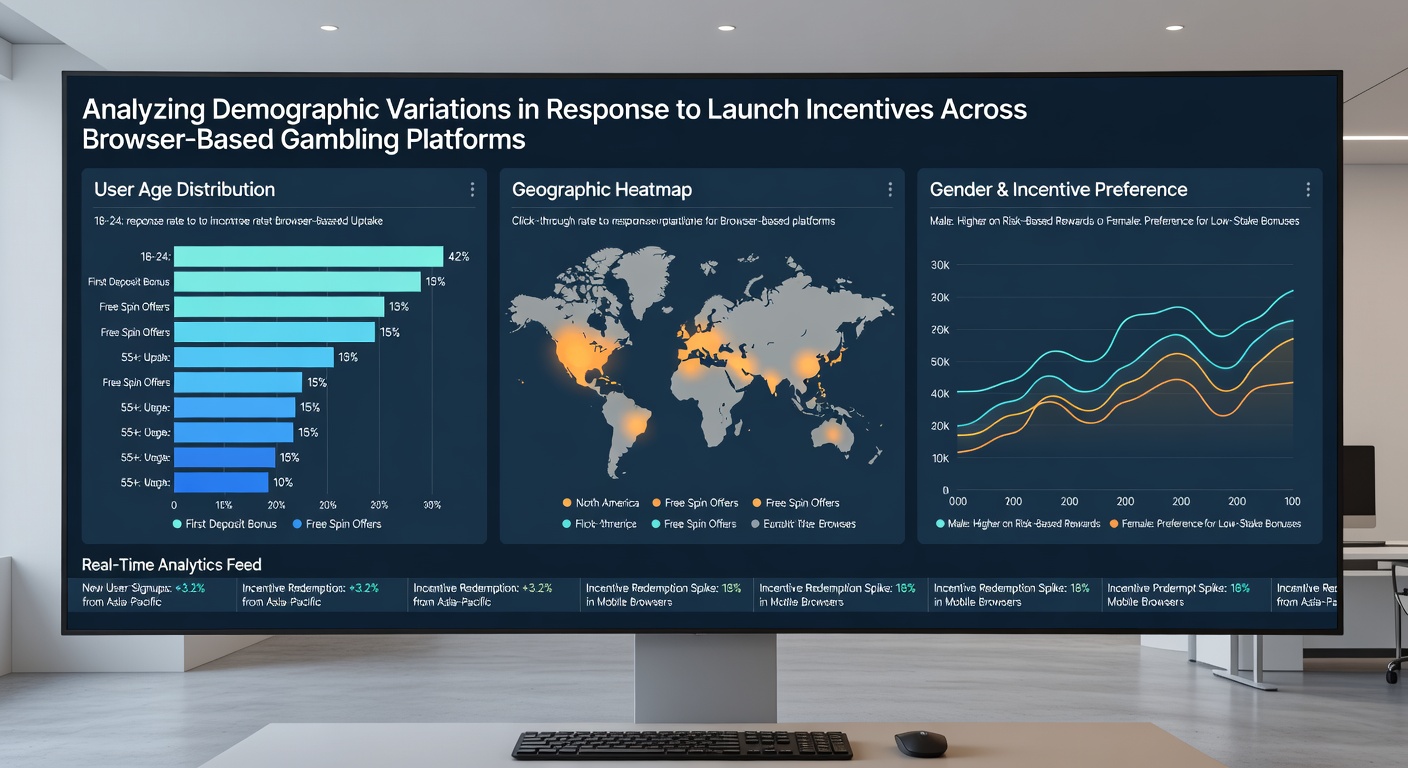Click the First Deposit Bonus bar row label

(x=129, y=282)
